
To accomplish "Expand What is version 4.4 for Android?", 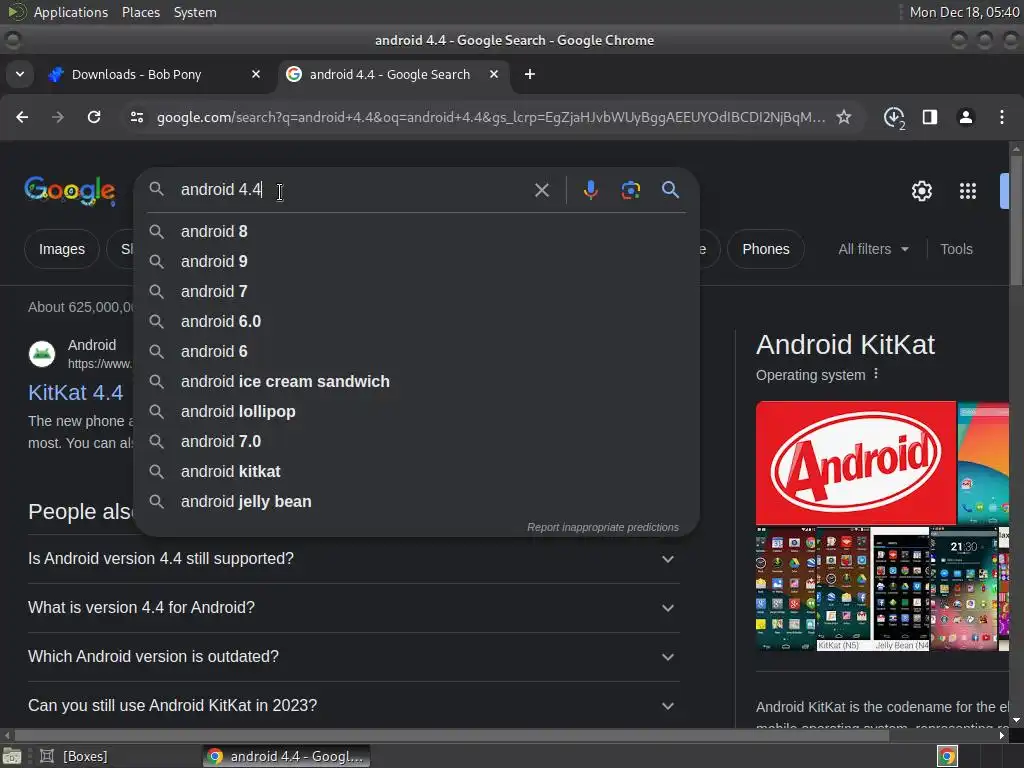I will pyautogui.click(x=353, y=608).
